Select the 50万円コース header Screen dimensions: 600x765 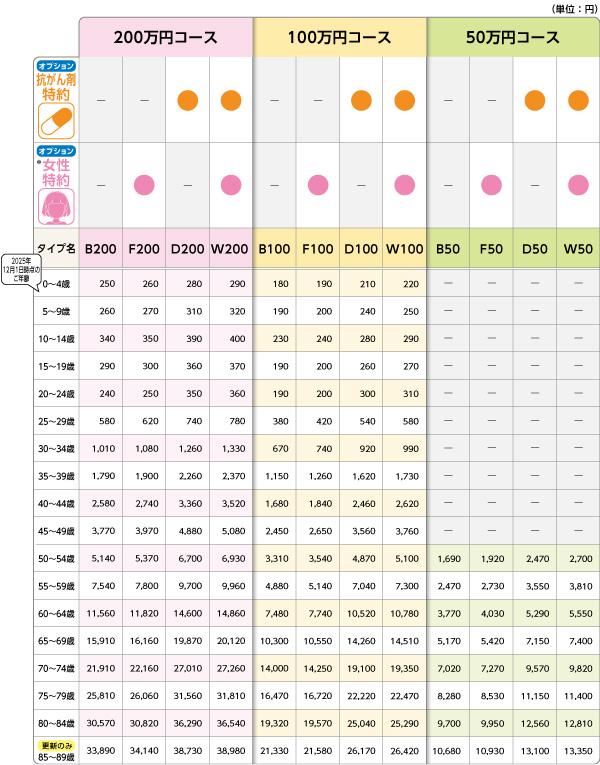pyautogui.click(x=513, y=38)
